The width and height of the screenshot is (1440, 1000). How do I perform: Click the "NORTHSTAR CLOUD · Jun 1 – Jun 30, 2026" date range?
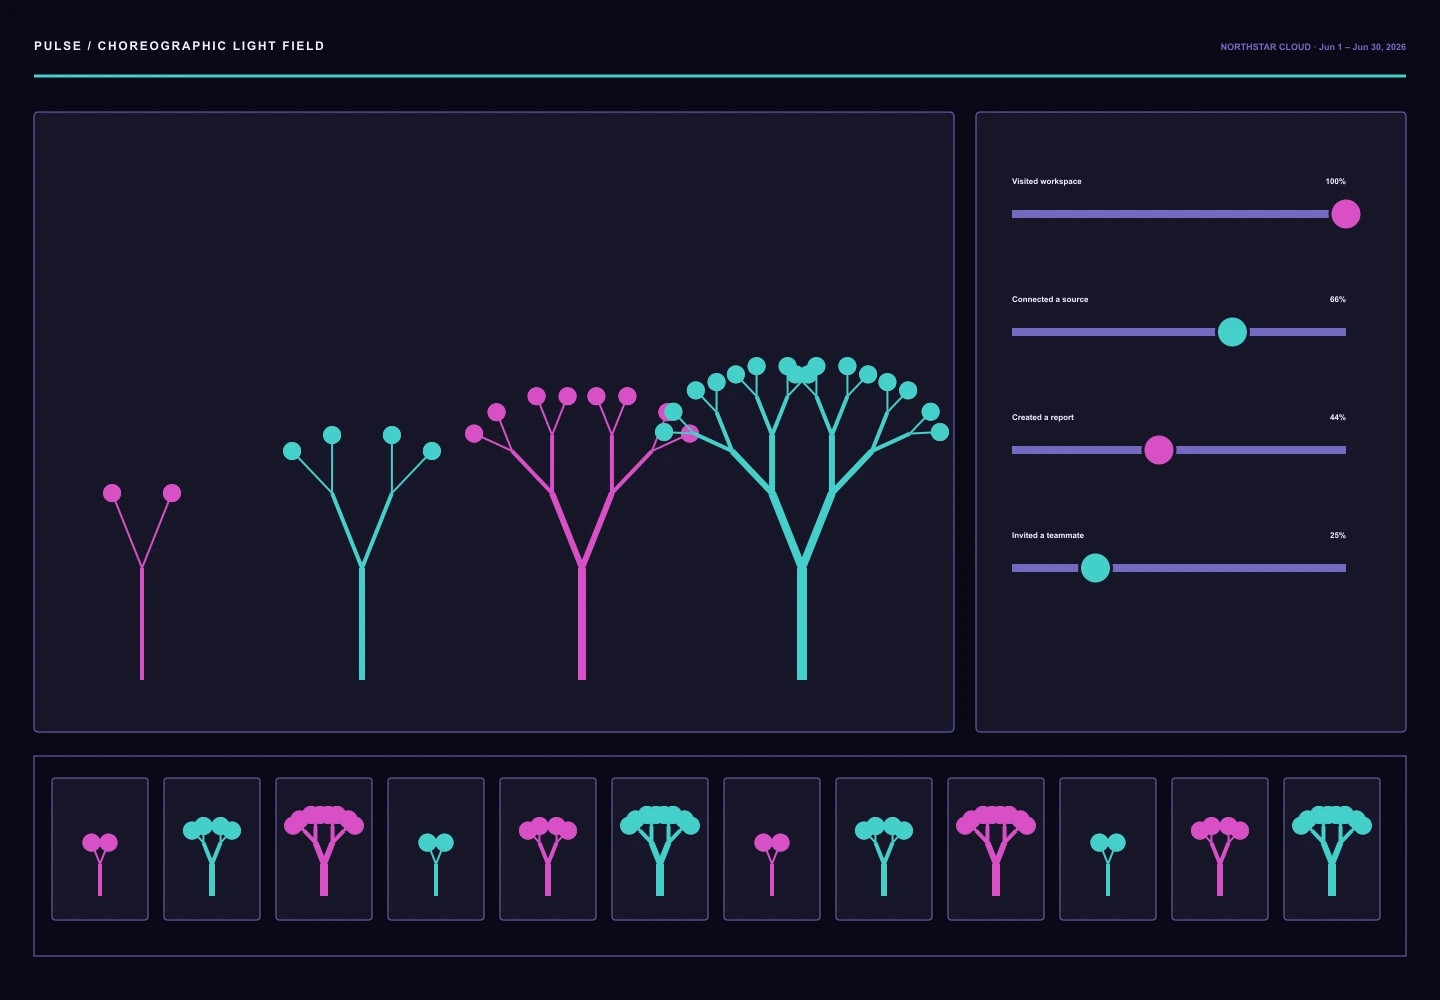point(1313,47)
